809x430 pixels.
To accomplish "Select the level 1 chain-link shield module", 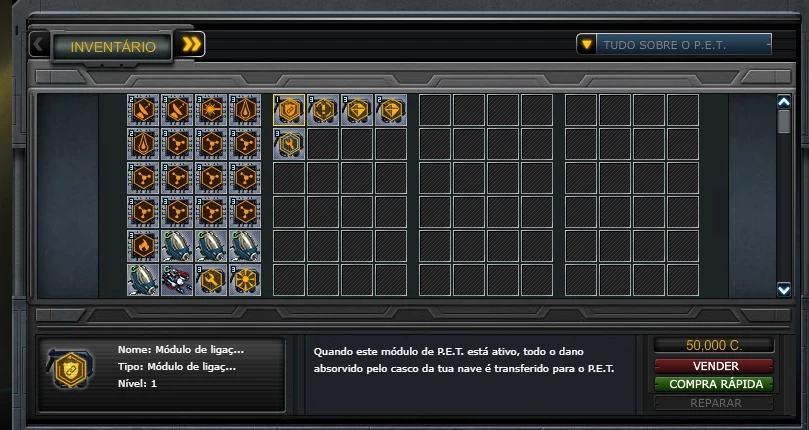I will click(289, 110).
